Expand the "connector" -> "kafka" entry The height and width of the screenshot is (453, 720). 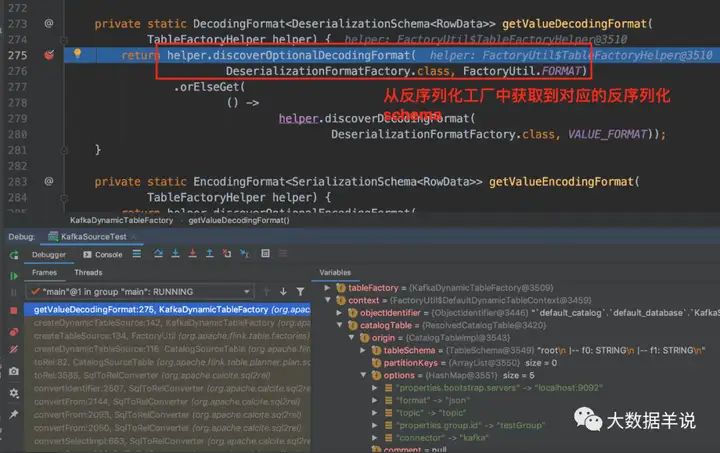375,438
